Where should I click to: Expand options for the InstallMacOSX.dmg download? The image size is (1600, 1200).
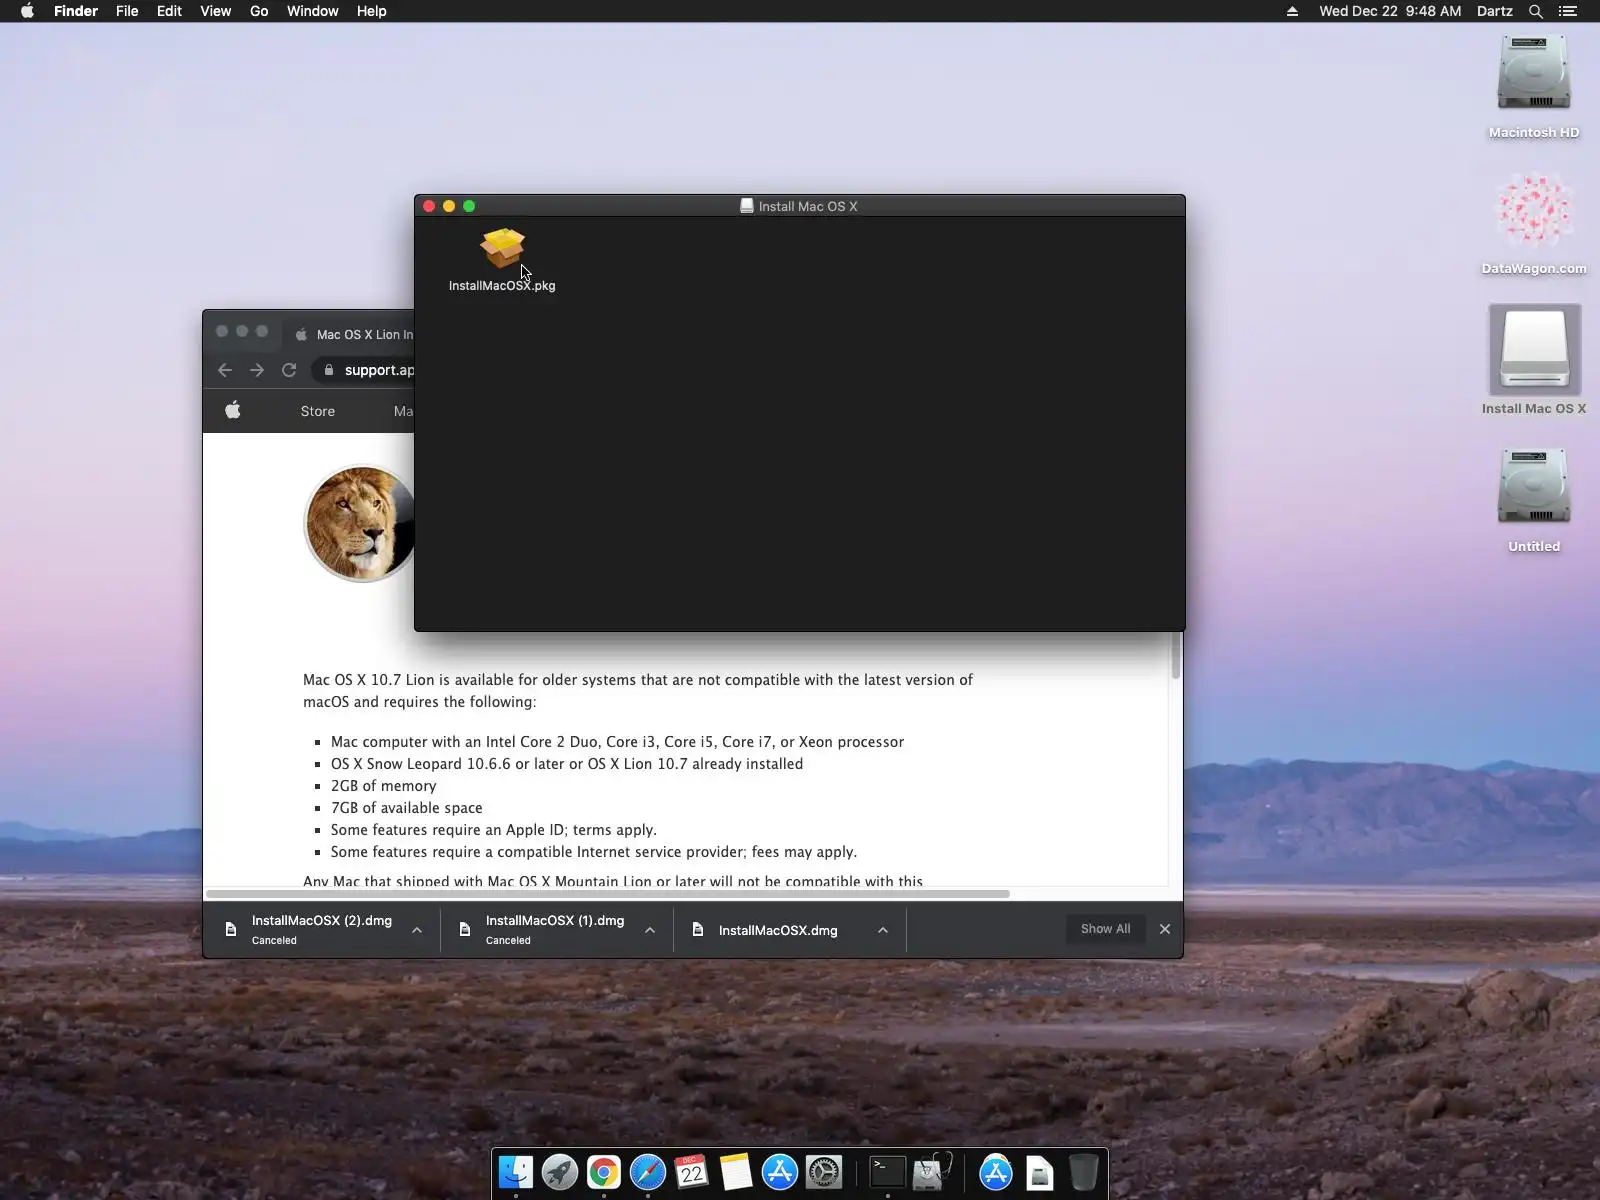(883, 930)
